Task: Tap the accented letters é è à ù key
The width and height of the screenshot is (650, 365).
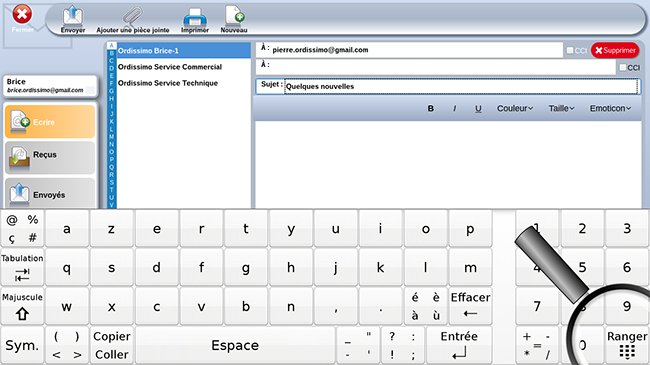Action: coord(425,307)
